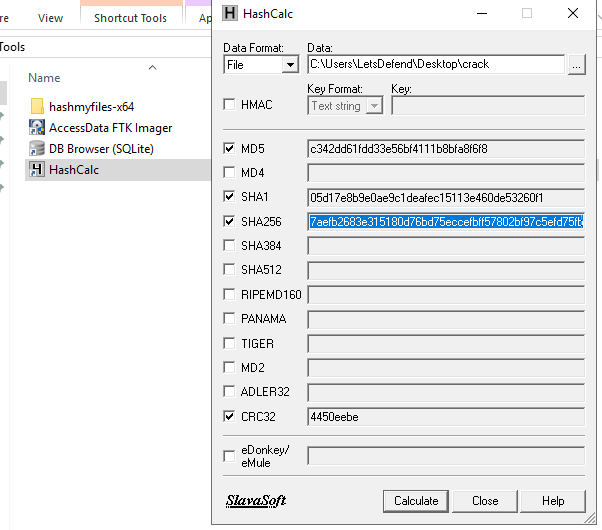Select the AccessData FTK Imager shortcut icon
The image size is (602, 530).
[37, 128]
